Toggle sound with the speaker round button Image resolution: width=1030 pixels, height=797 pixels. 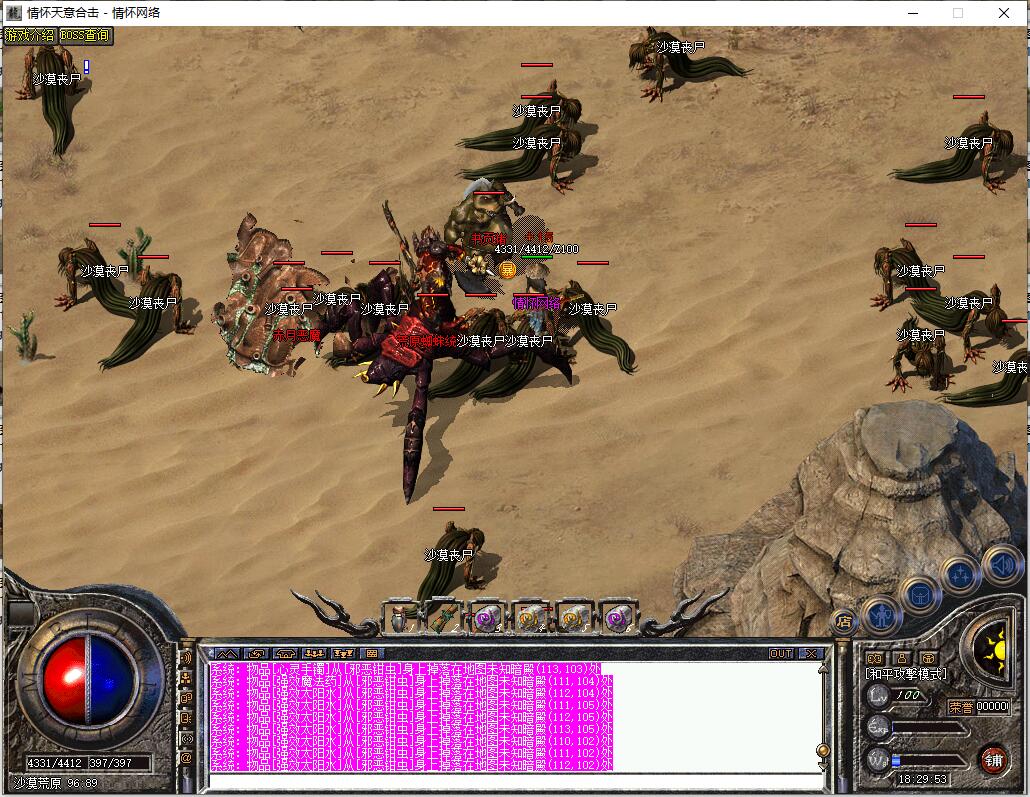click(1002, 566)
